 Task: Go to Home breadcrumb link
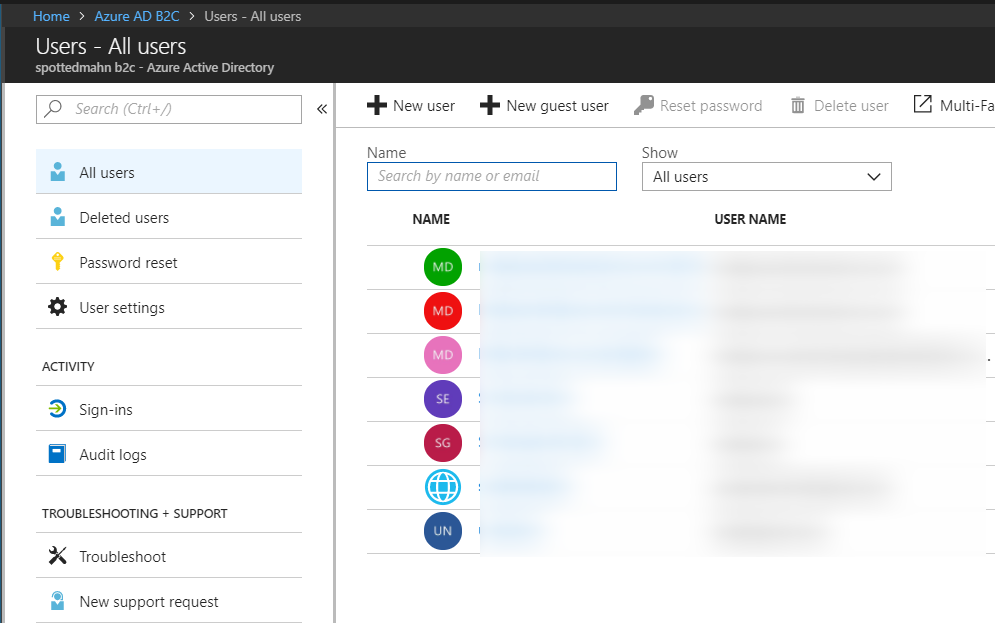[51, 16]
